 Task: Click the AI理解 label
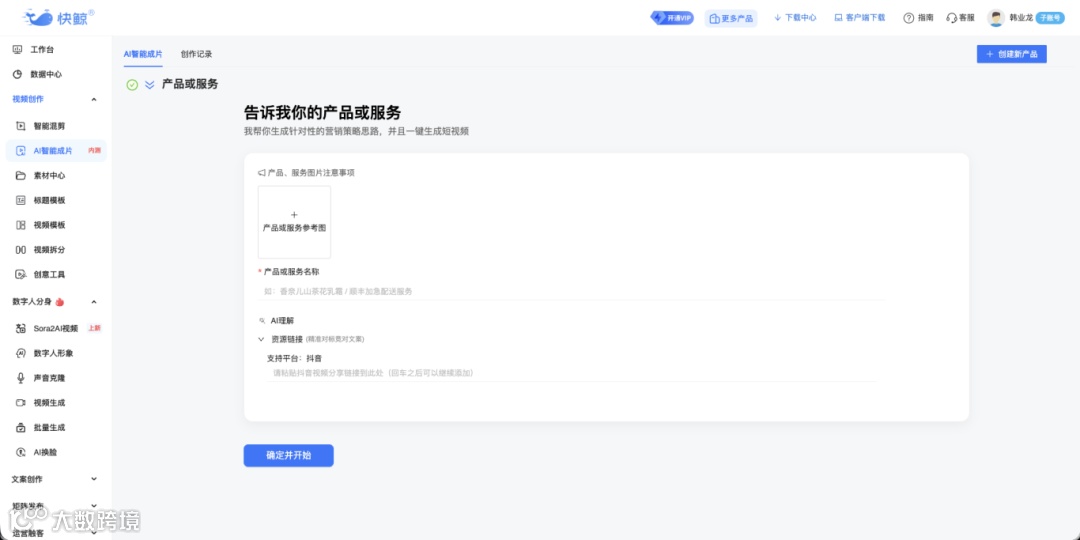tap(282, 321)
